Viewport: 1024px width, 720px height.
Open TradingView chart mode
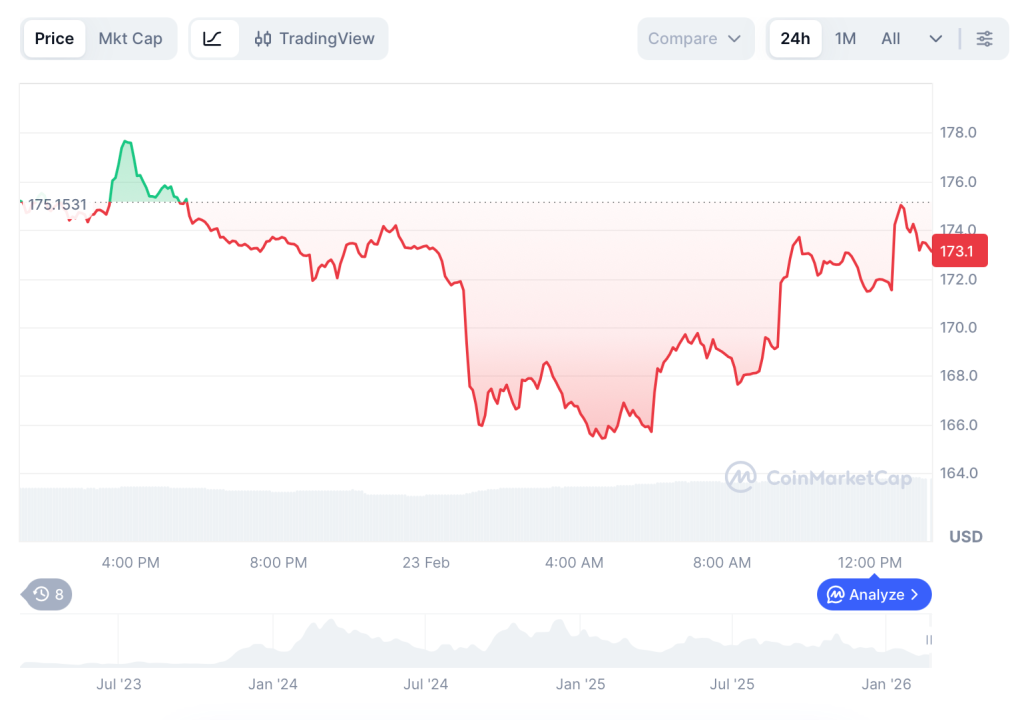[315, 39]
